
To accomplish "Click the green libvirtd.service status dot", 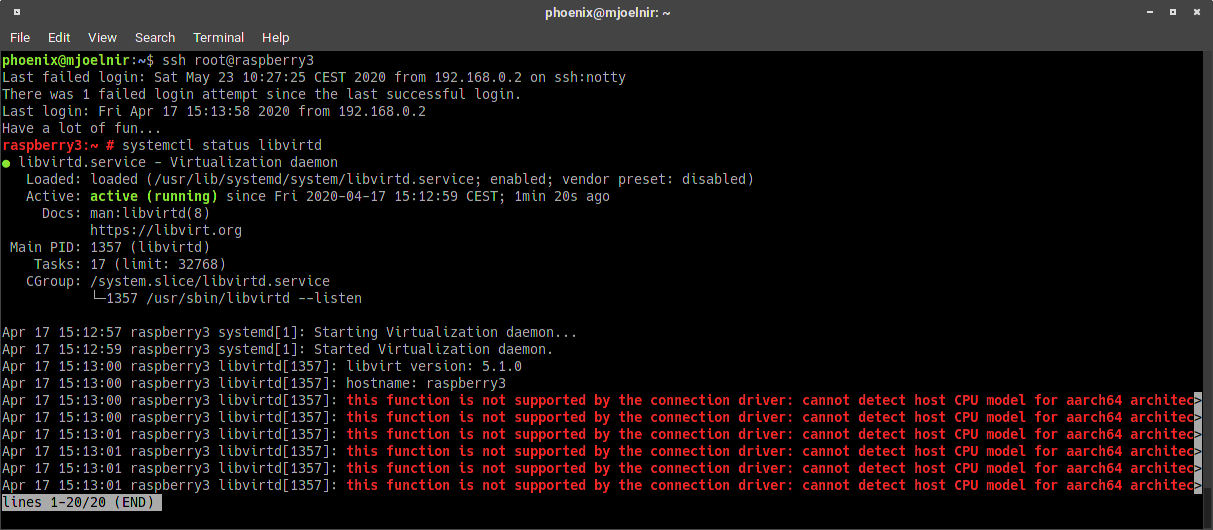I will (6, 162).
